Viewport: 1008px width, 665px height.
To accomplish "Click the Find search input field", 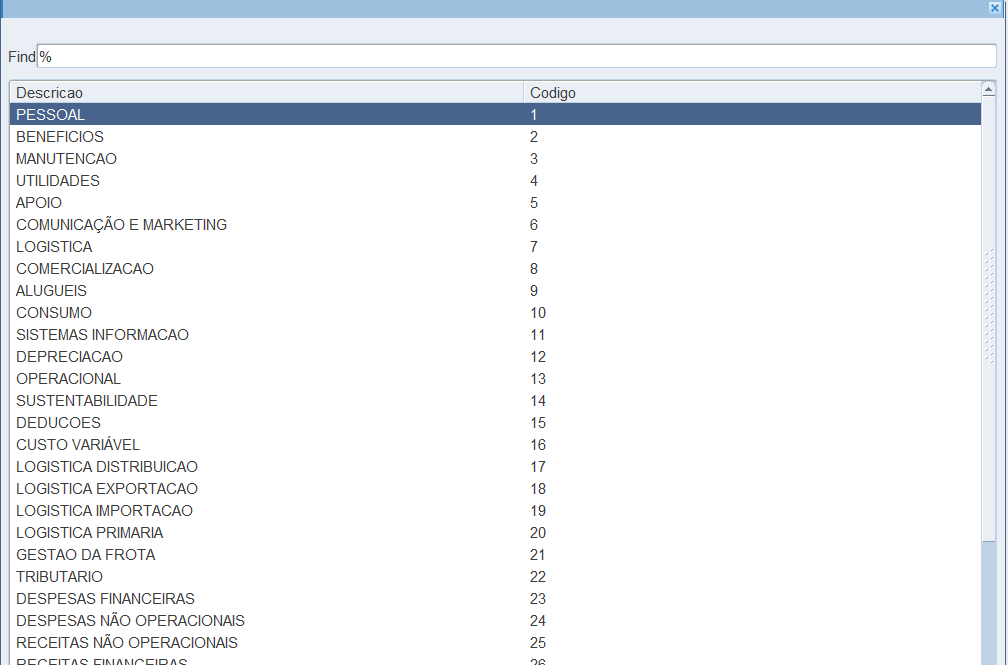I will [516, 57].
